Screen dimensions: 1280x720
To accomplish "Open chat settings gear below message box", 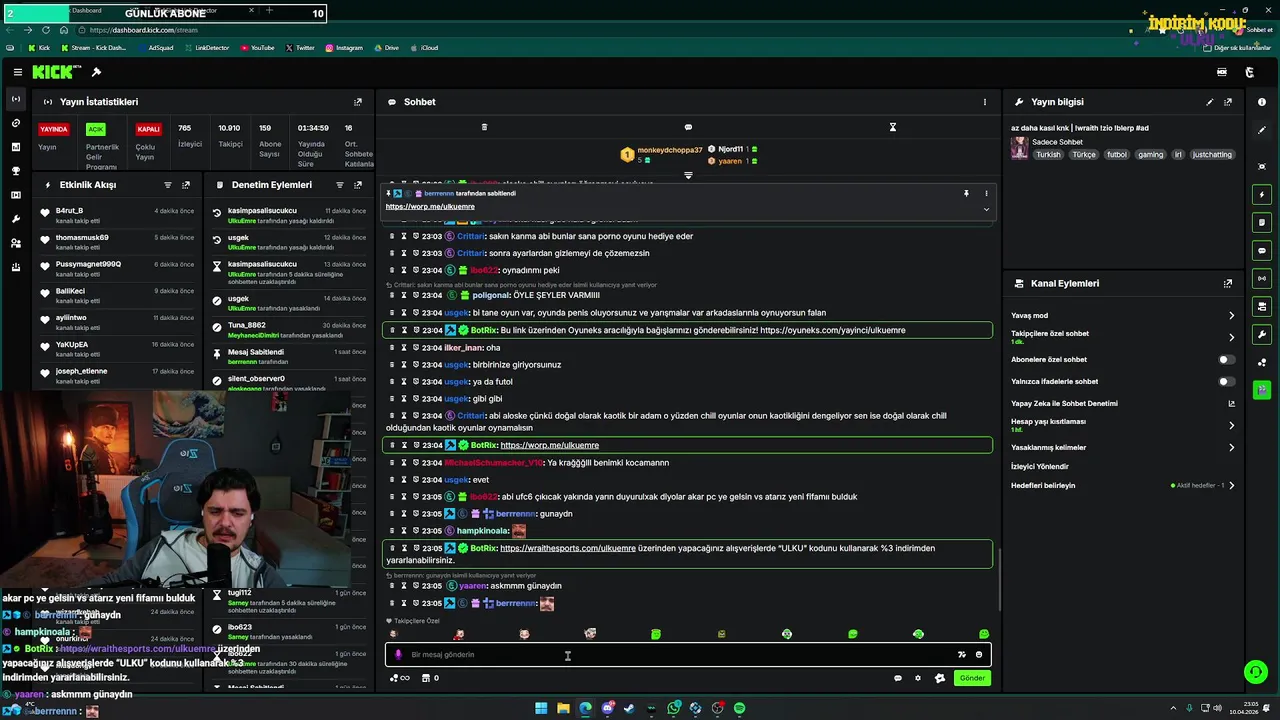I will point(918,678).
